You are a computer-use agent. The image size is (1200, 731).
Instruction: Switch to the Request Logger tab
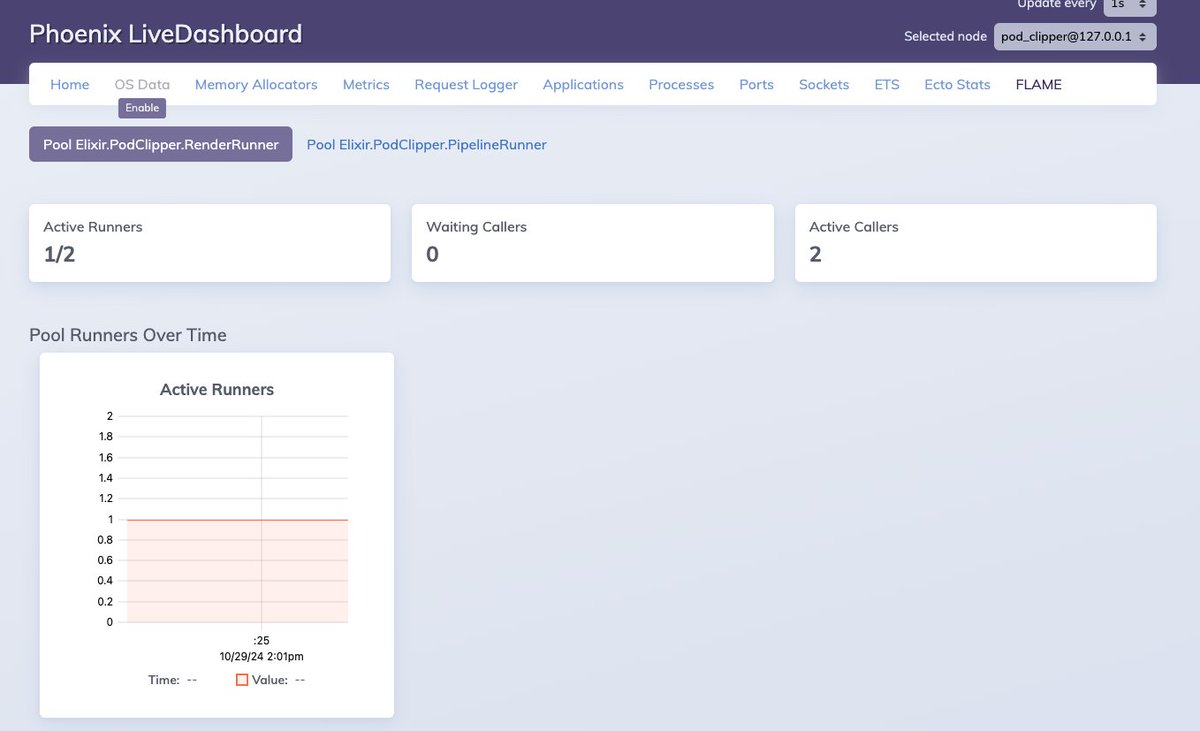click(465, 85)
